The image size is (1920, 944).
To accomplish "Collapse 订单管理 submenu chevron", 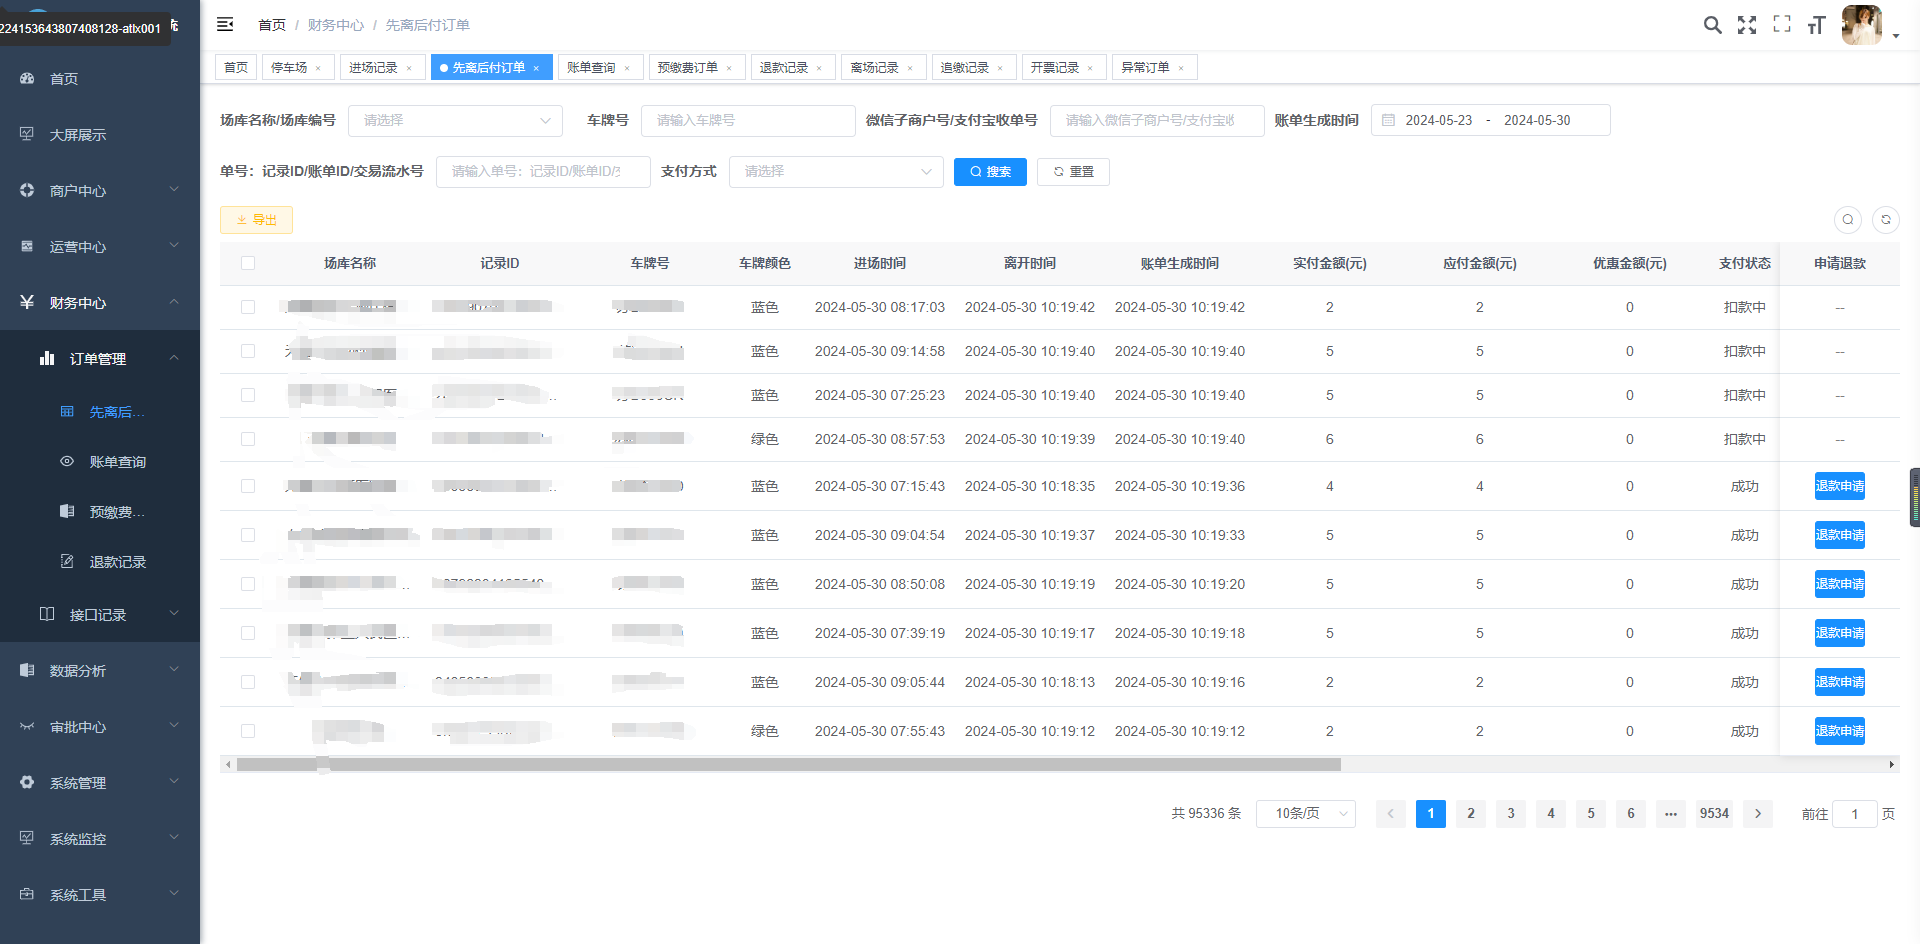I will pyautogui.click(x=174, y=357).
